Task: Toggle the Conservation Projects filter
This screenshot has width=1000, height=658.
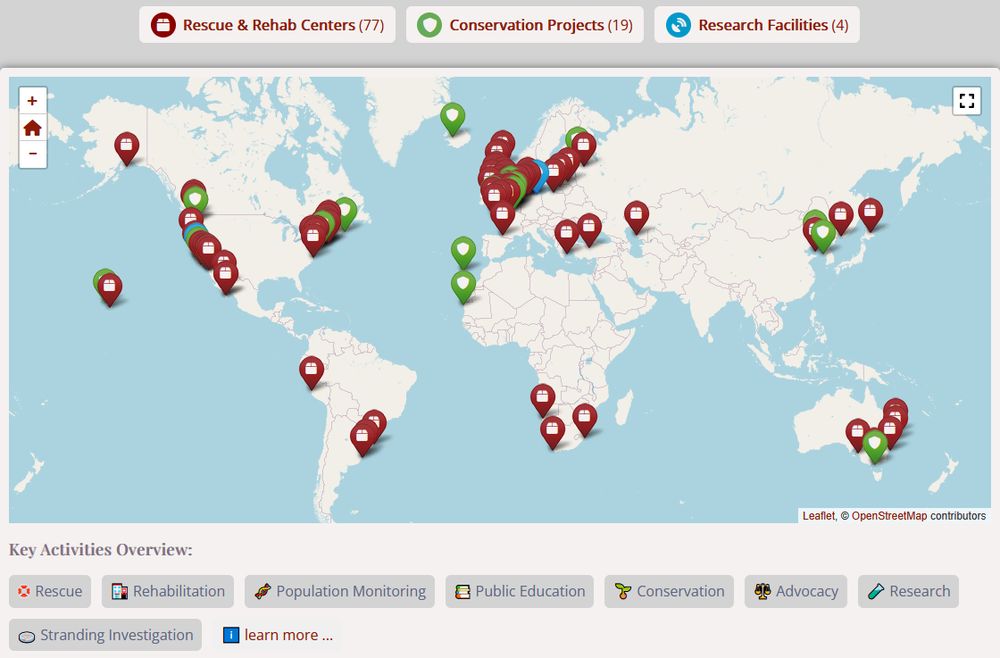Action: tap(525, 24)
